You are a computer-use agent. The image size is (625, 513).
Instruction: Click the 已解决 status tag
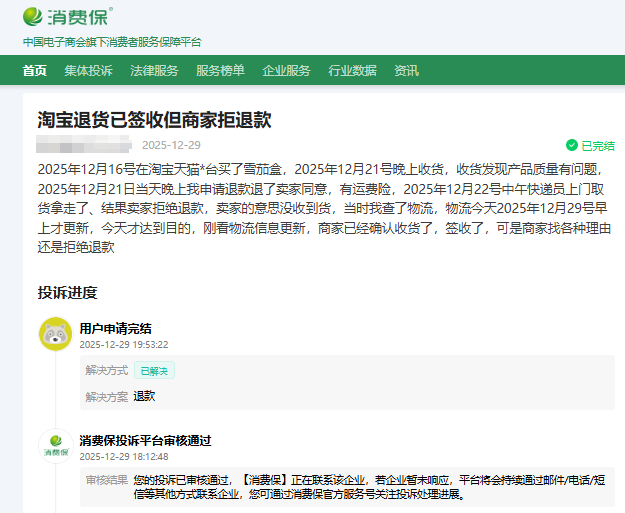(154, 370)
